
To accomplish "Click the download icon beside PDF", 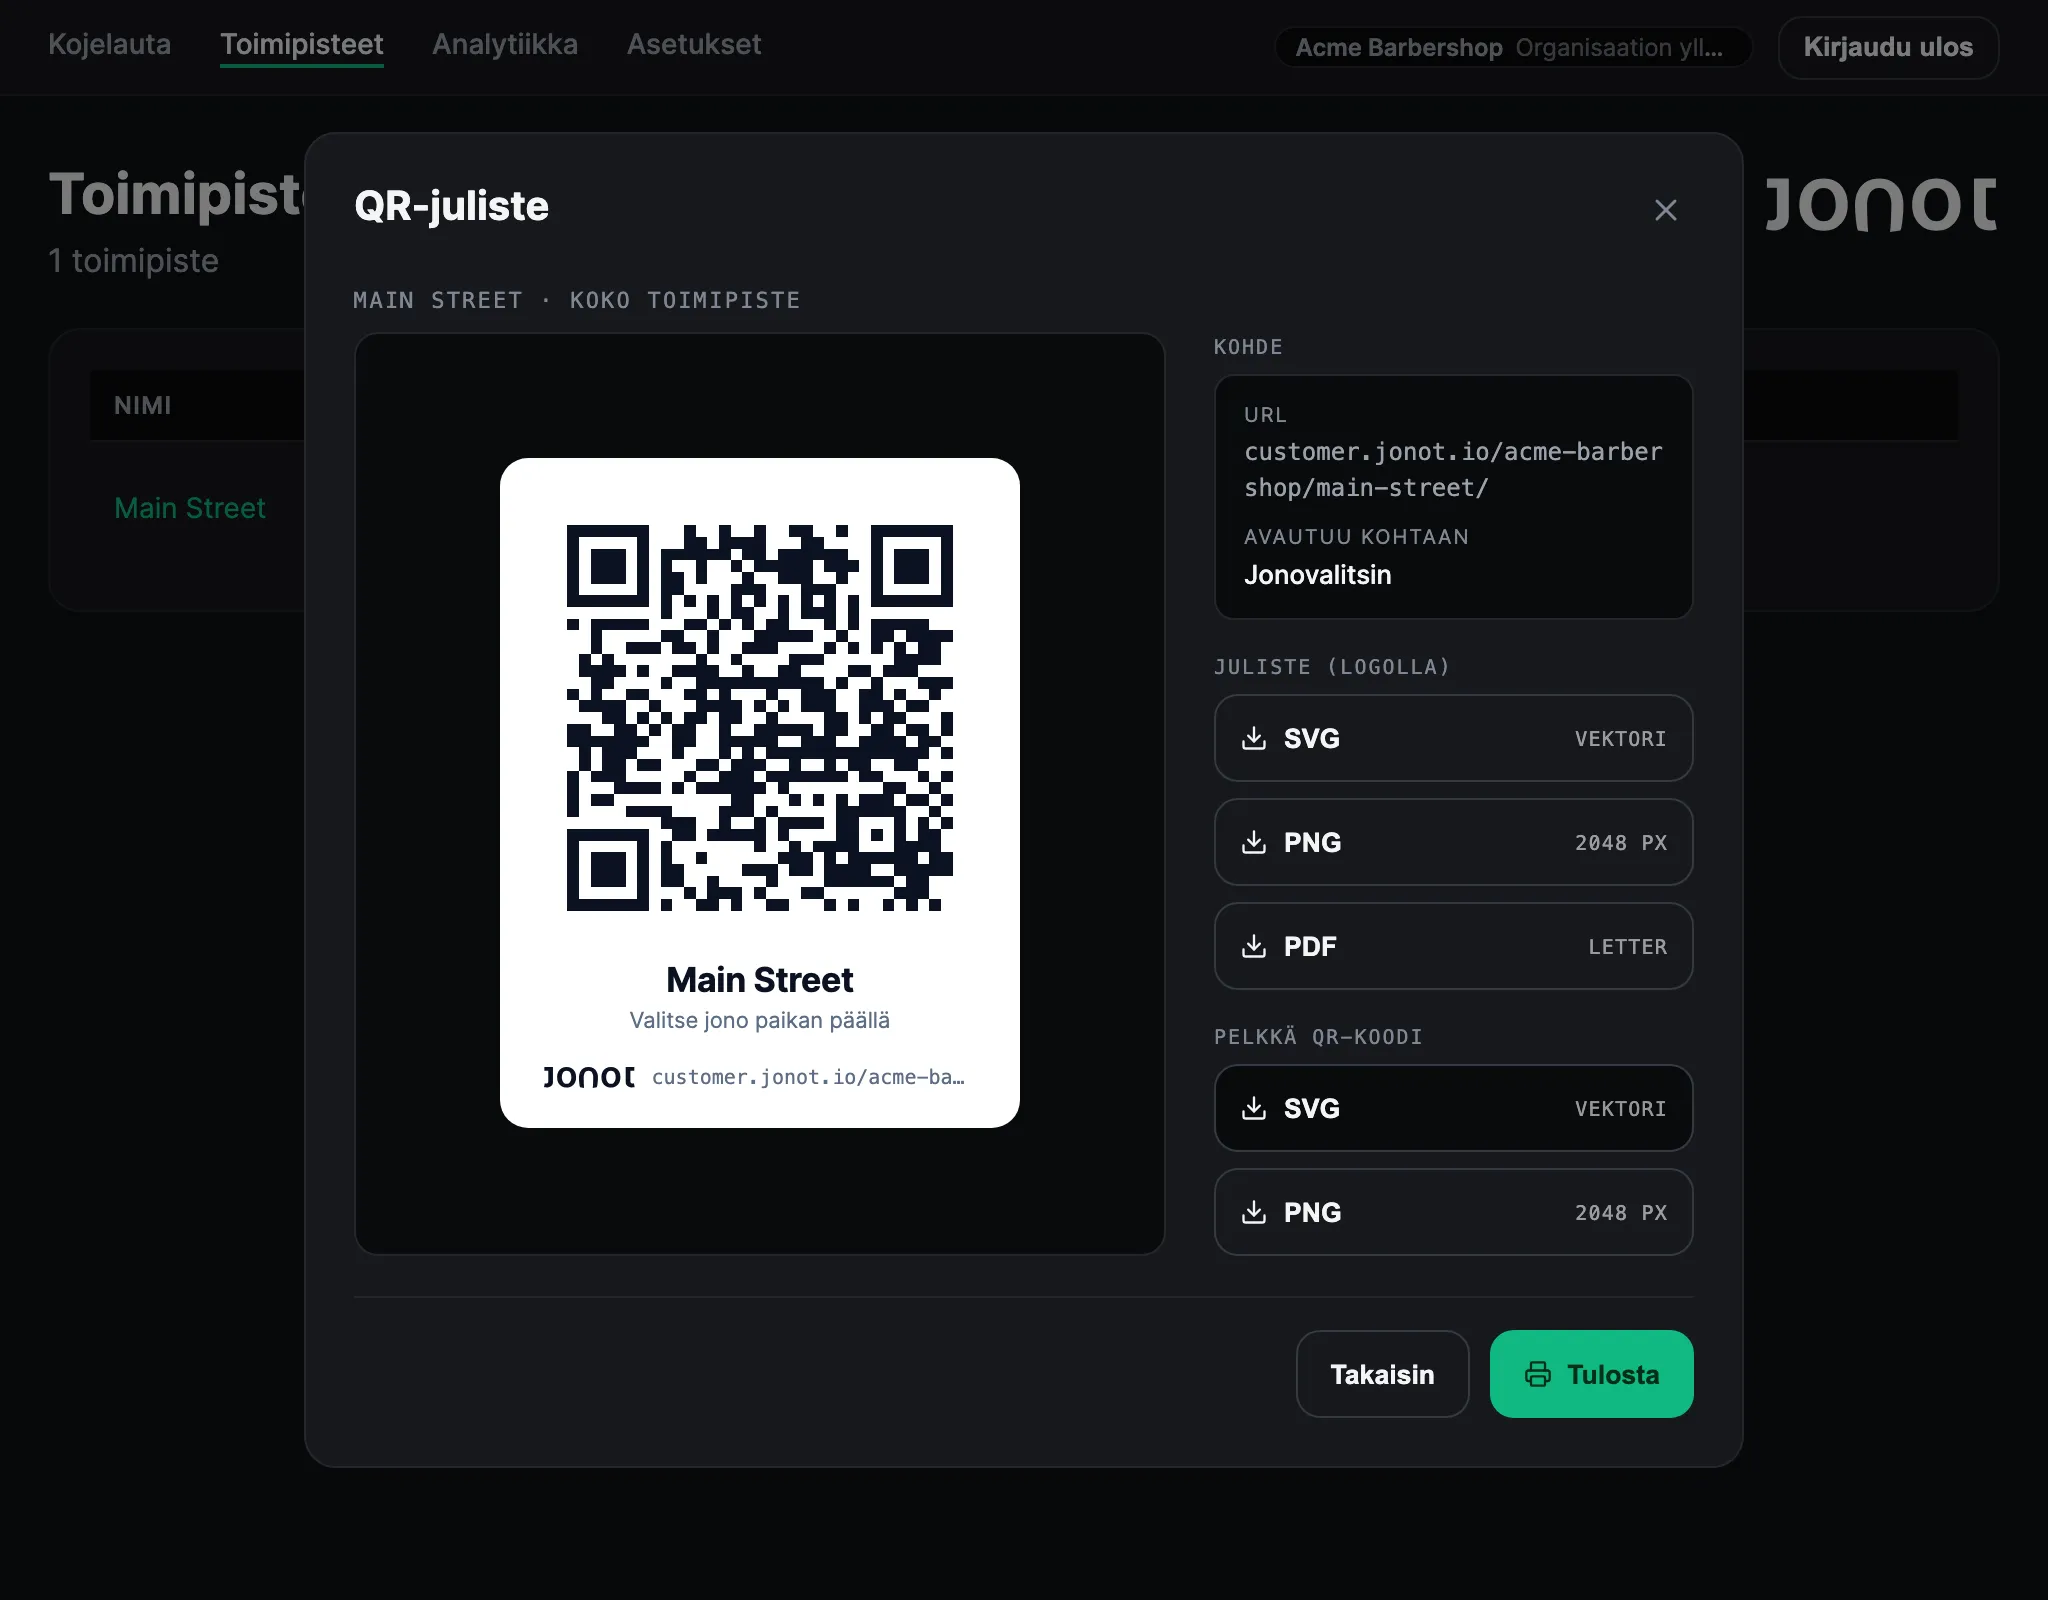I will [1254, 946].
